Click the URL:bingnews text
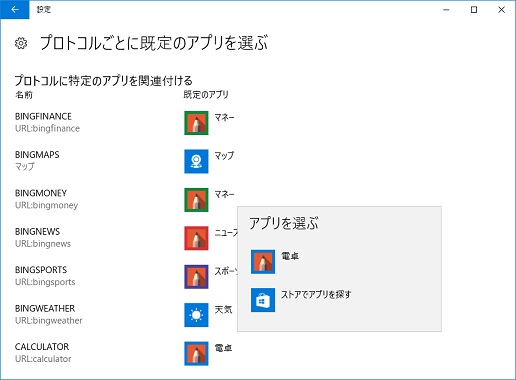The width and height of the screenshot is (516, 380). (43, 244)
